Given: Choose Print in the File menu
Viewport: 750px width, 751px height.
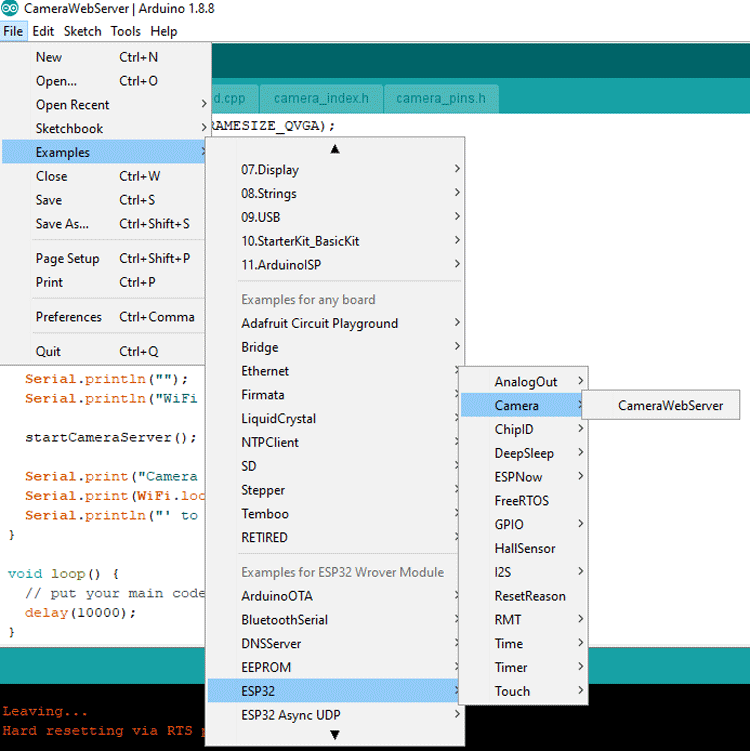Looking at the screenshot, I should click(x=104, y=282).
